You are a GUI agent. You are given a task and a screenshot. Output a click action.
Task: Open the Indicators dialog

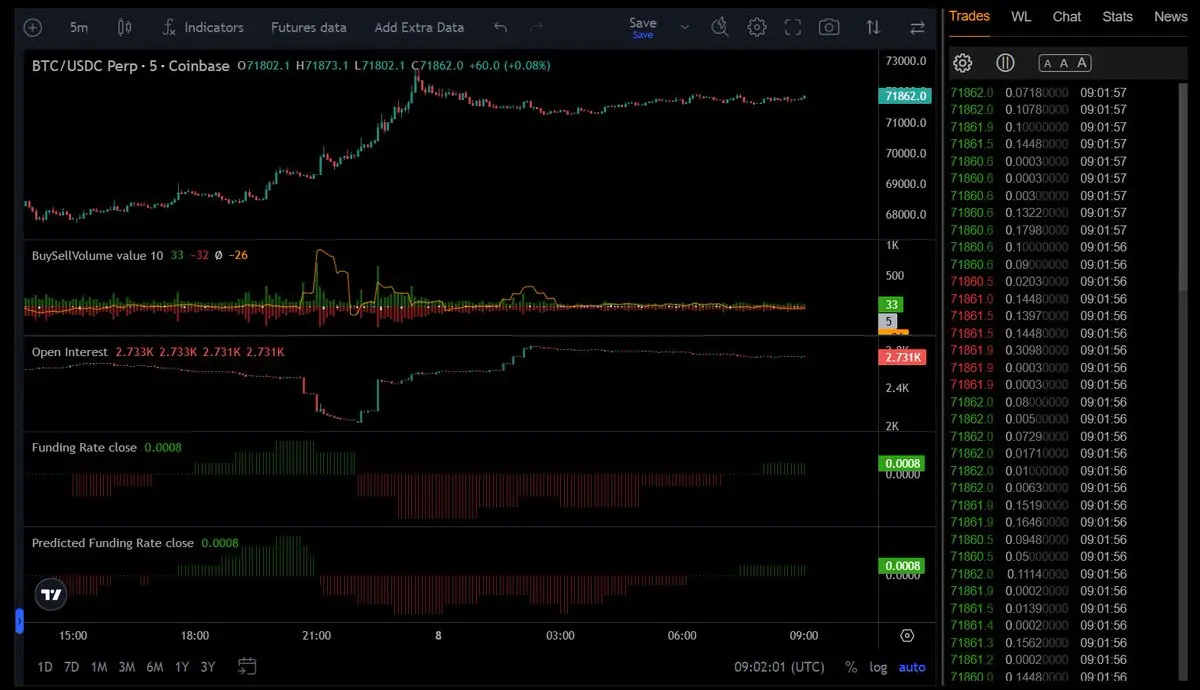(x=203, y=28)
